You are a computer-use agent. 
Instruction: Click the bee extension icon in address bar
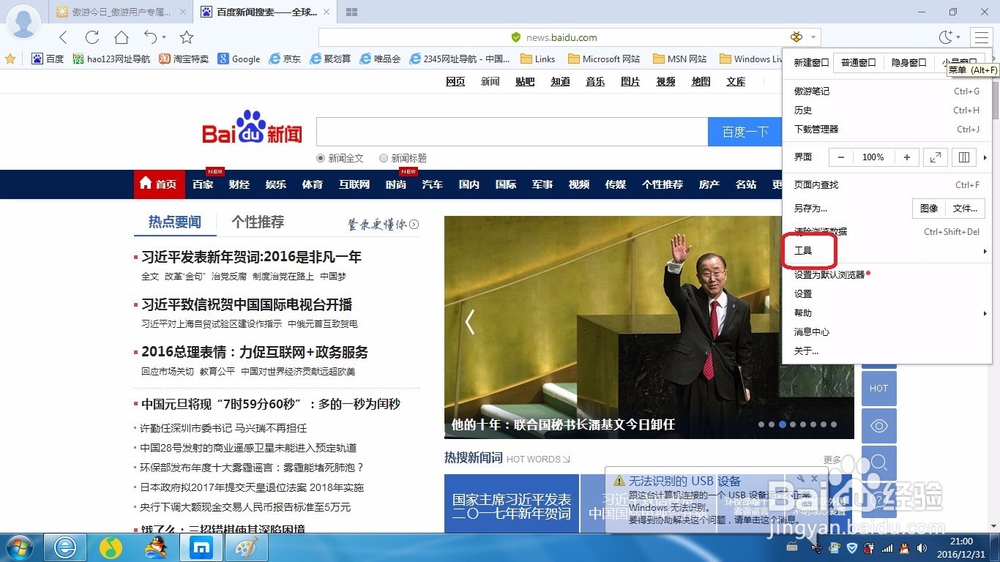tap(797, 37)
